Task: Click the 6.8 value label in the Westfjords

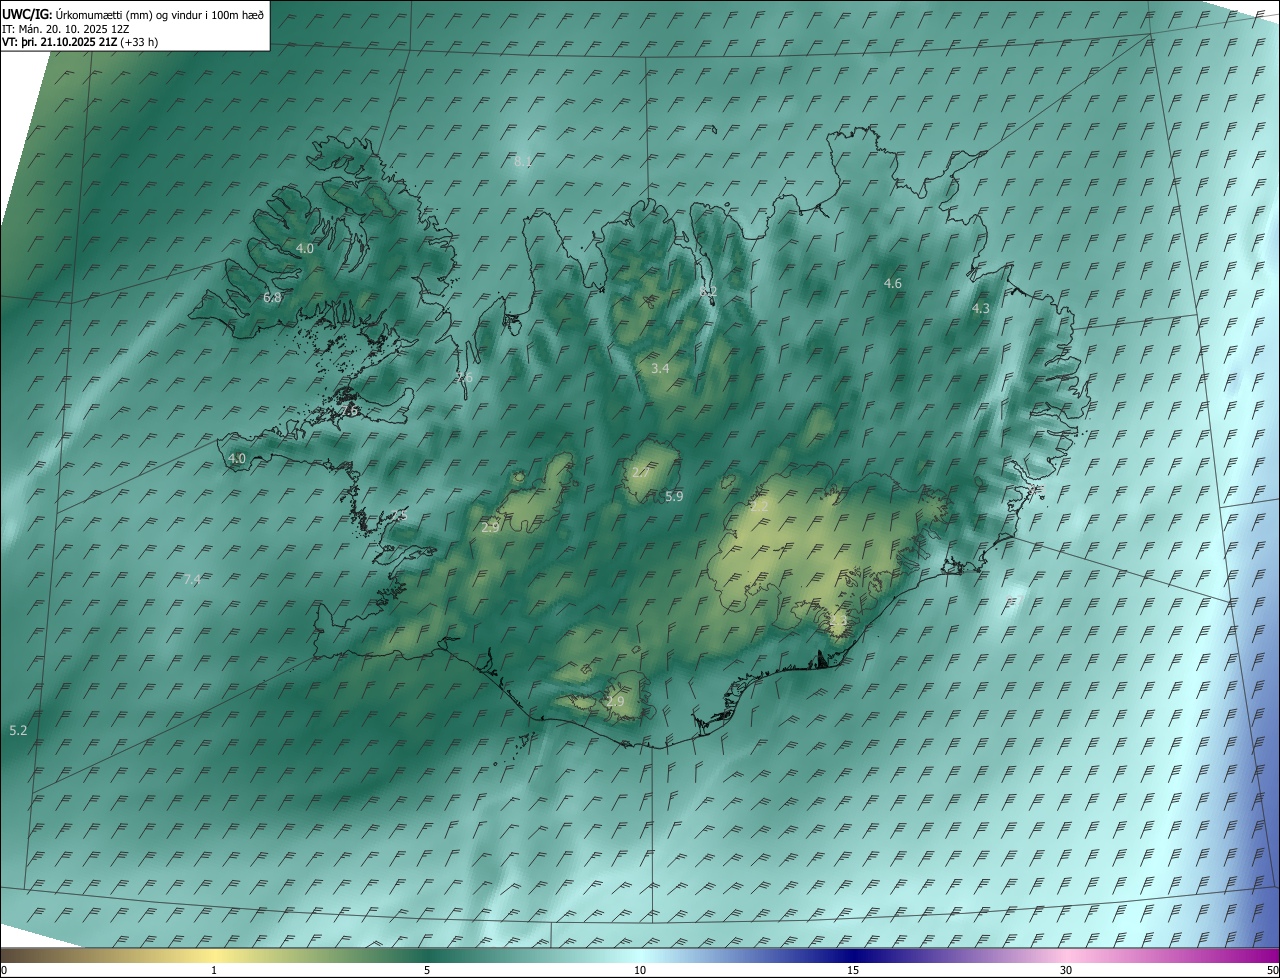Action: 272,298
